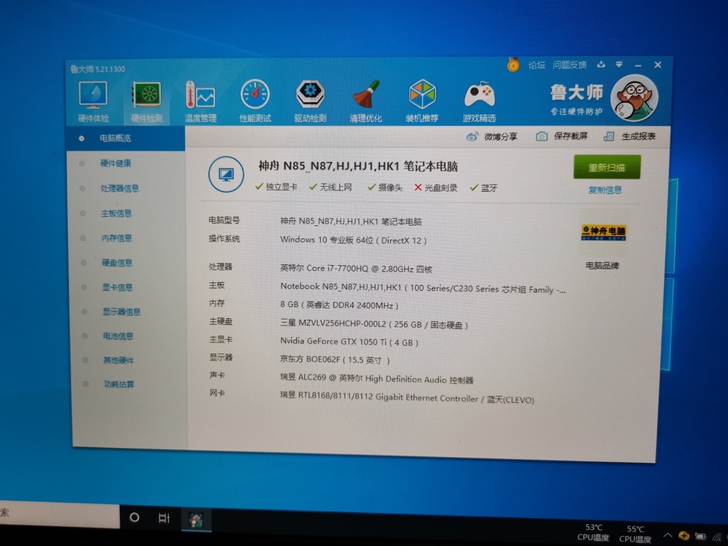The width and height of the screenshot is (728, 546).
Task: Select 内存信息 in sidebar
Action: (x=117, y=238)
